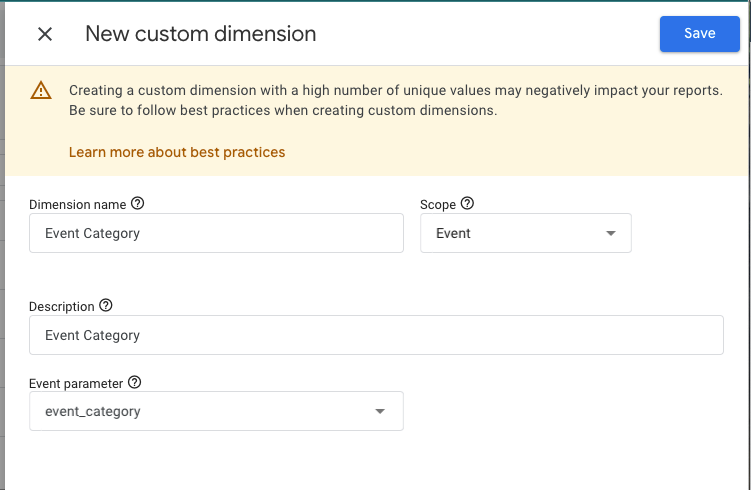Click the Description field label
751x490 pixels.
pyautogui.click(x=62, y=307)
